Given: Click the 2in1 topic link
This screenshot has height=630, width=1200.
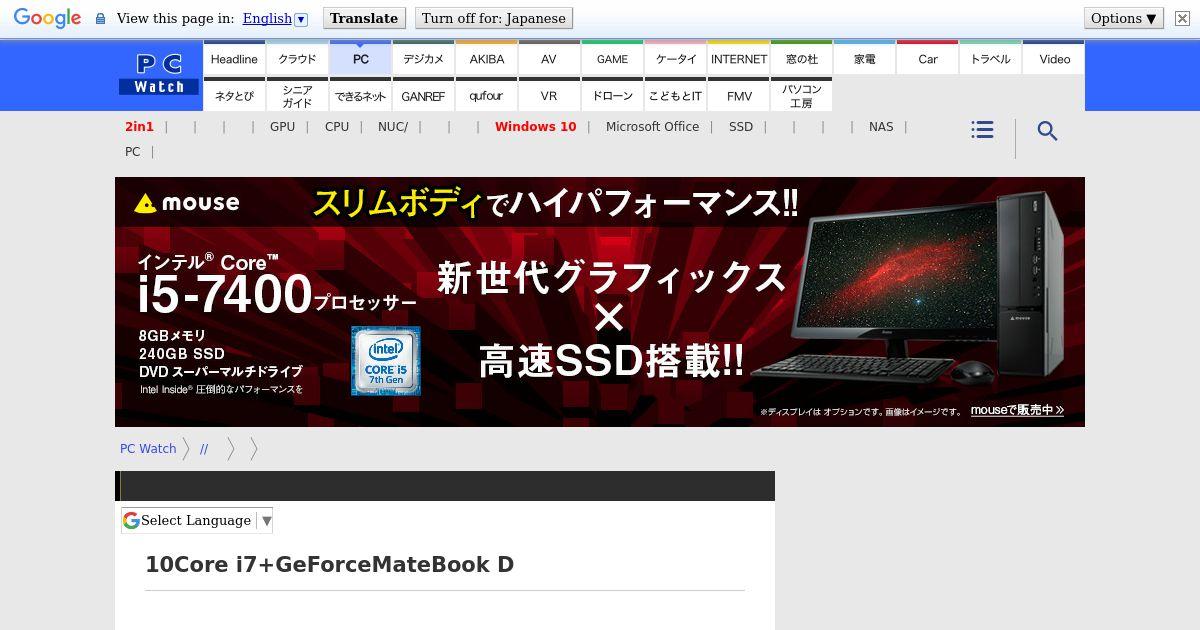Looking at the screenshot, I should tap(139, 126).
